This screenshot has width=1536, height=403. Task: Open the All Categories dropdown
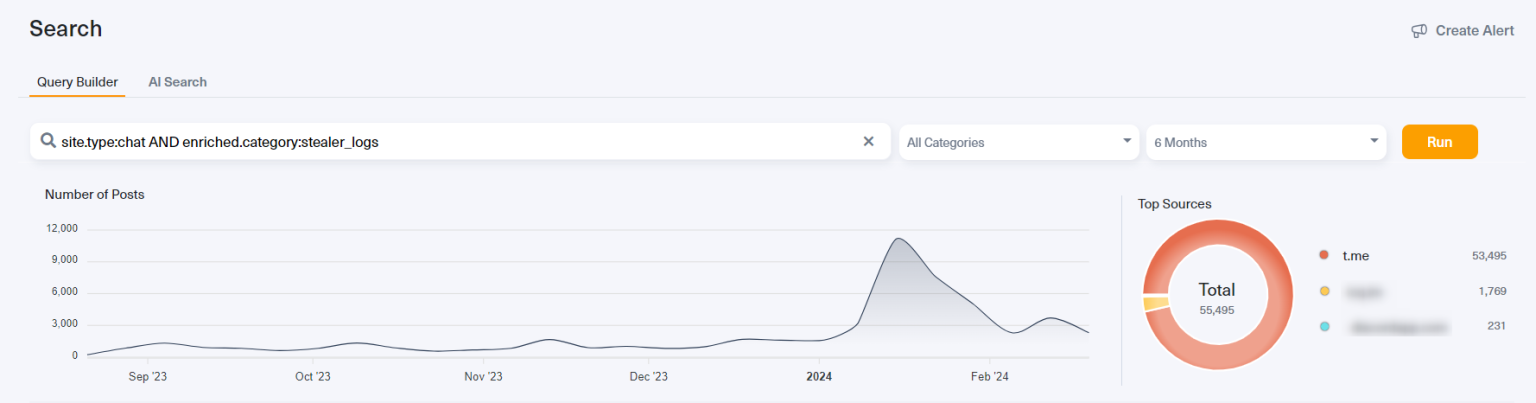click(1018, 142)
